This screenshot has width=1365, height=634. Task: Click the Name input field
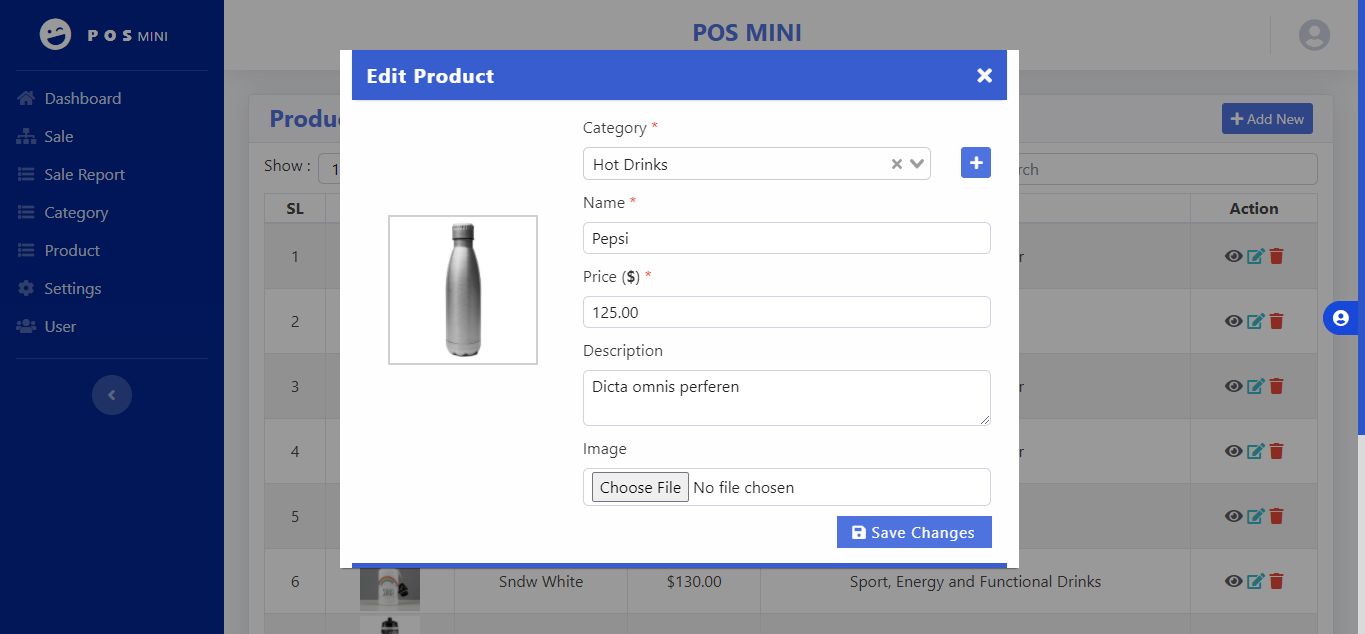pos(786,238)
